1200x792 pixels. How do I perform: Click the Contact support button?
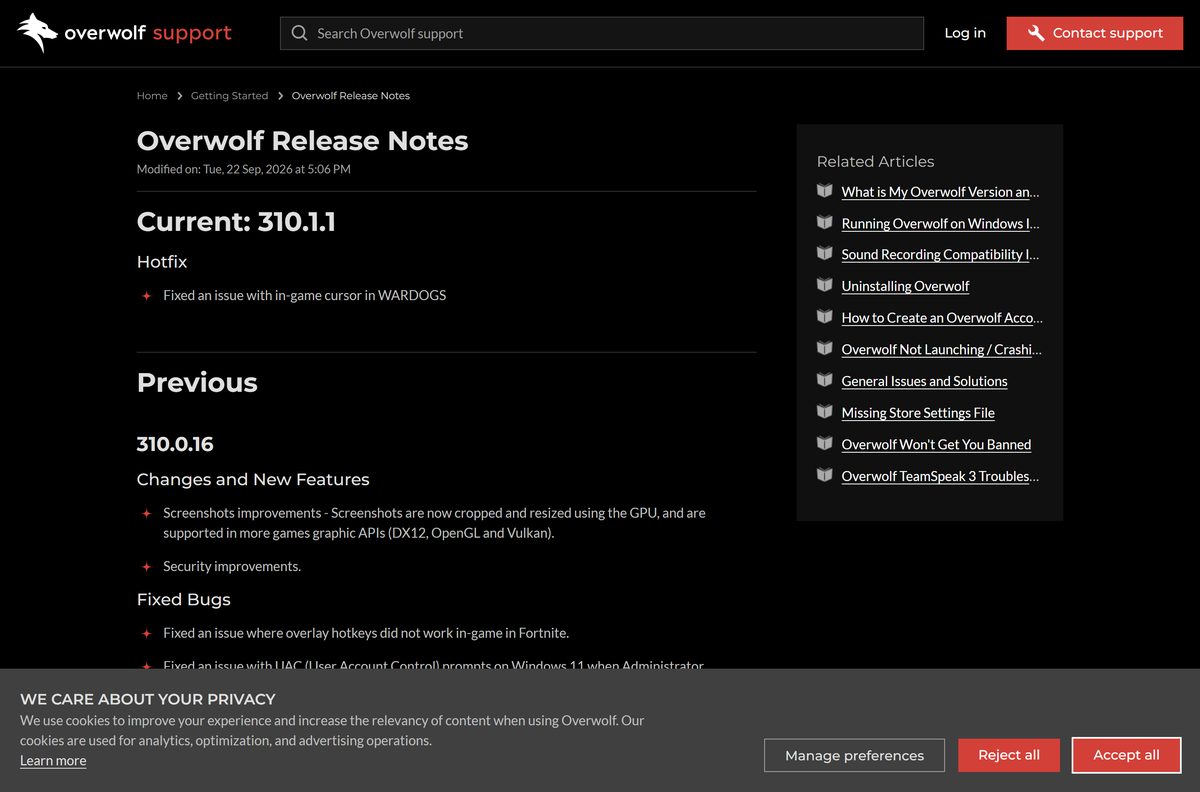click(x=1095, y=33)
